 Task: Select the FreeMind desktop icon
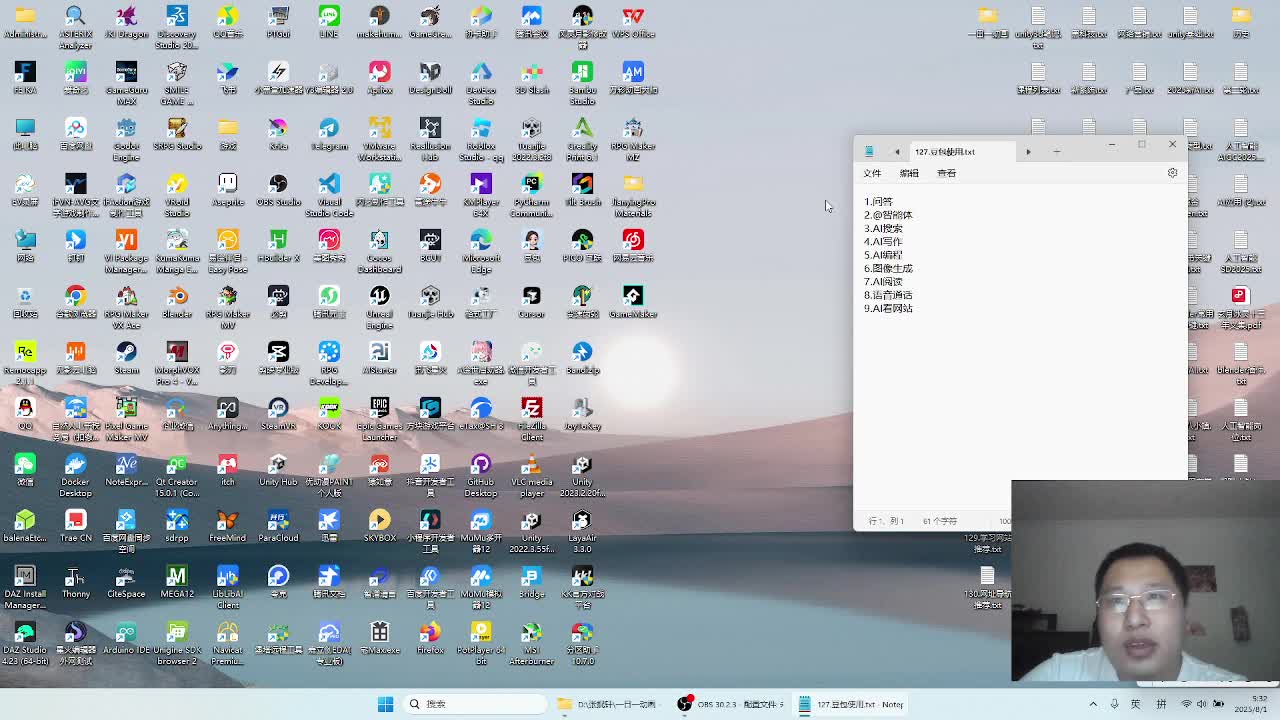click(228, 526)
